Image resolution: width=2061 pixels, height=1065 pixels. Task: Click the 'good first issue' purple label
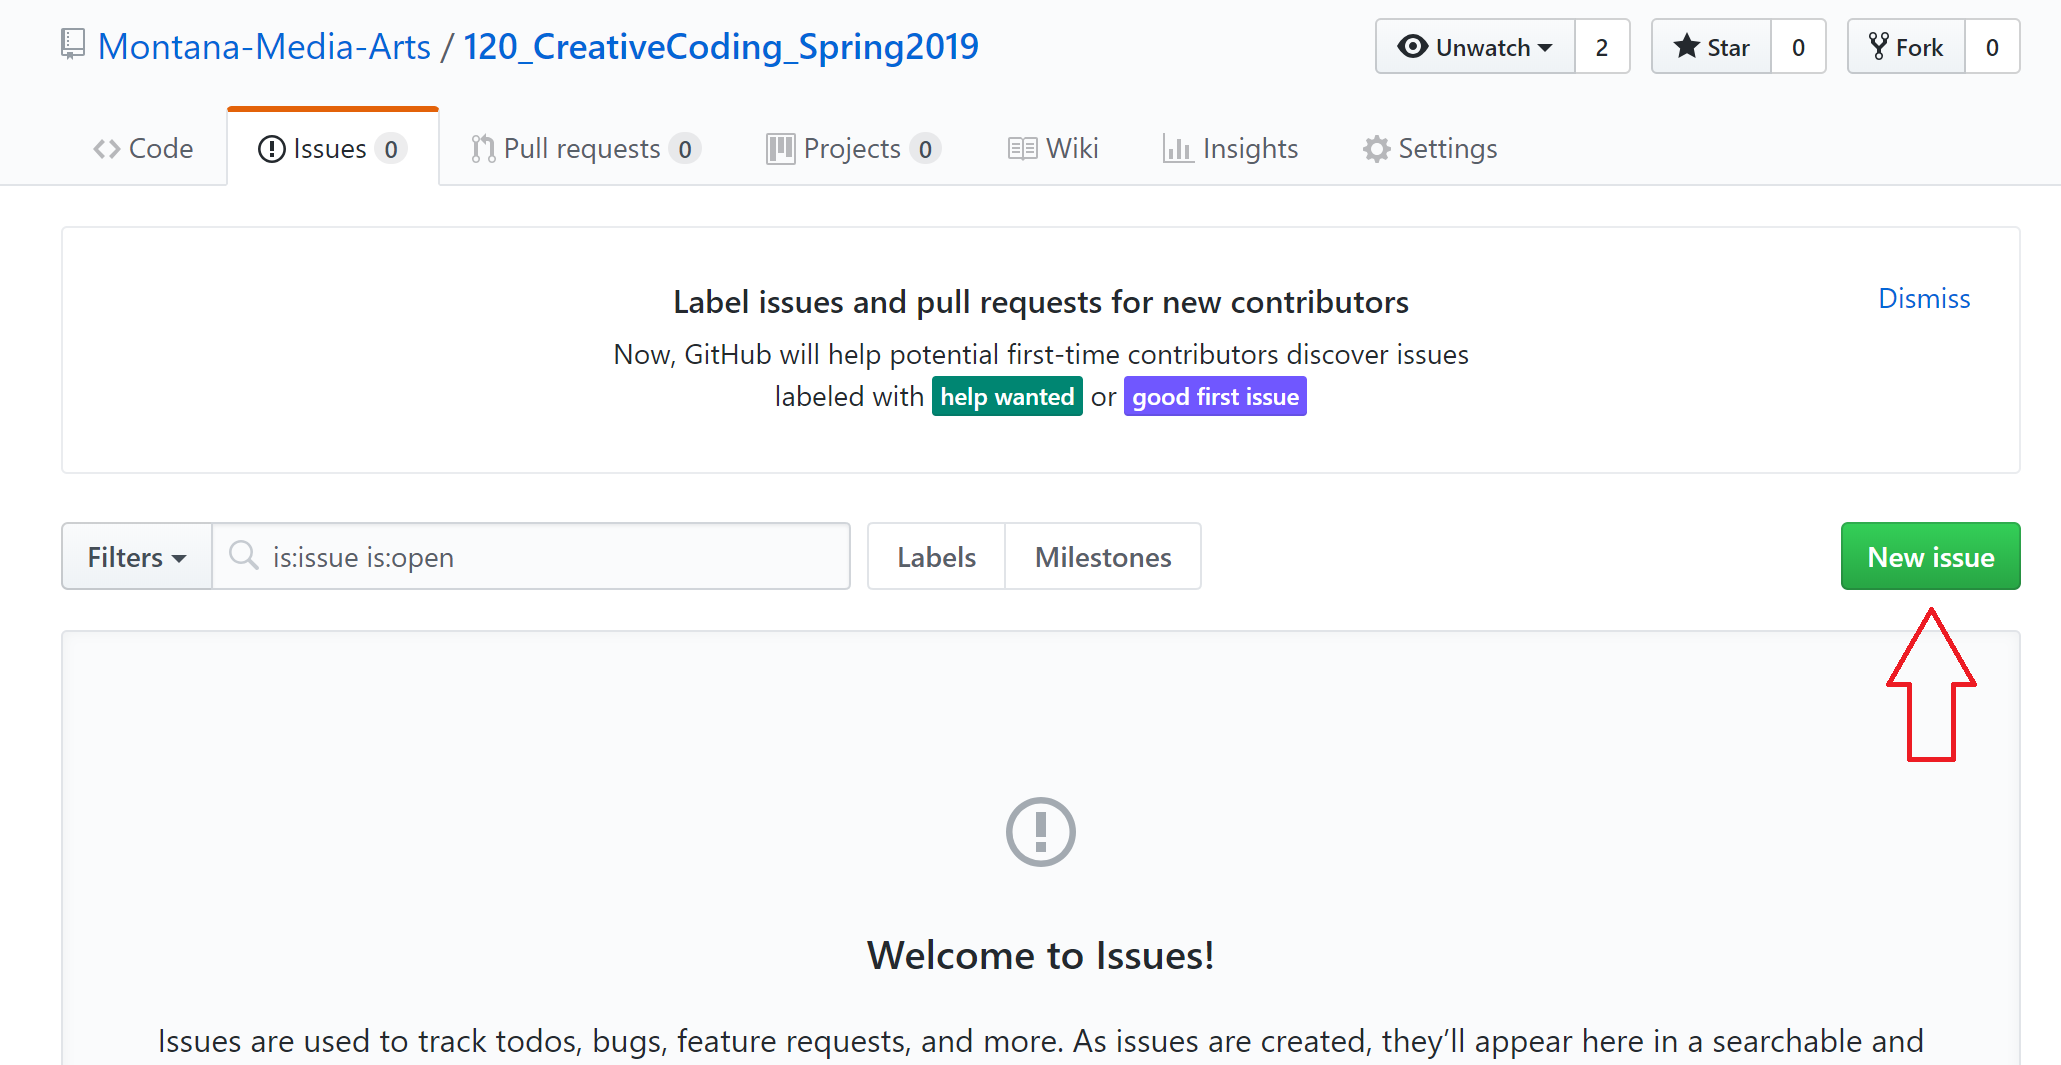click(x=1214, y=397)
